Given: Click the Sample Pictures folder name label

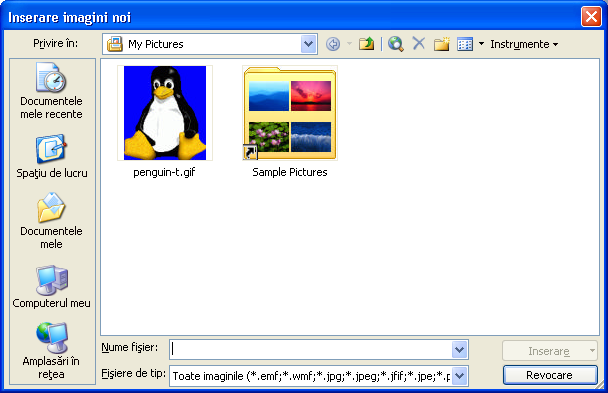Looking at the screenshot, I should coord(290,172).
